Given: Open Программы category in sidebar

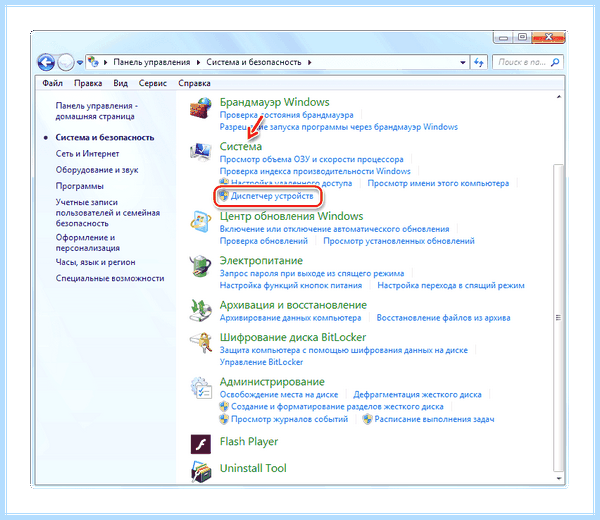Looking at the screenshot, I should coord(80,186).
